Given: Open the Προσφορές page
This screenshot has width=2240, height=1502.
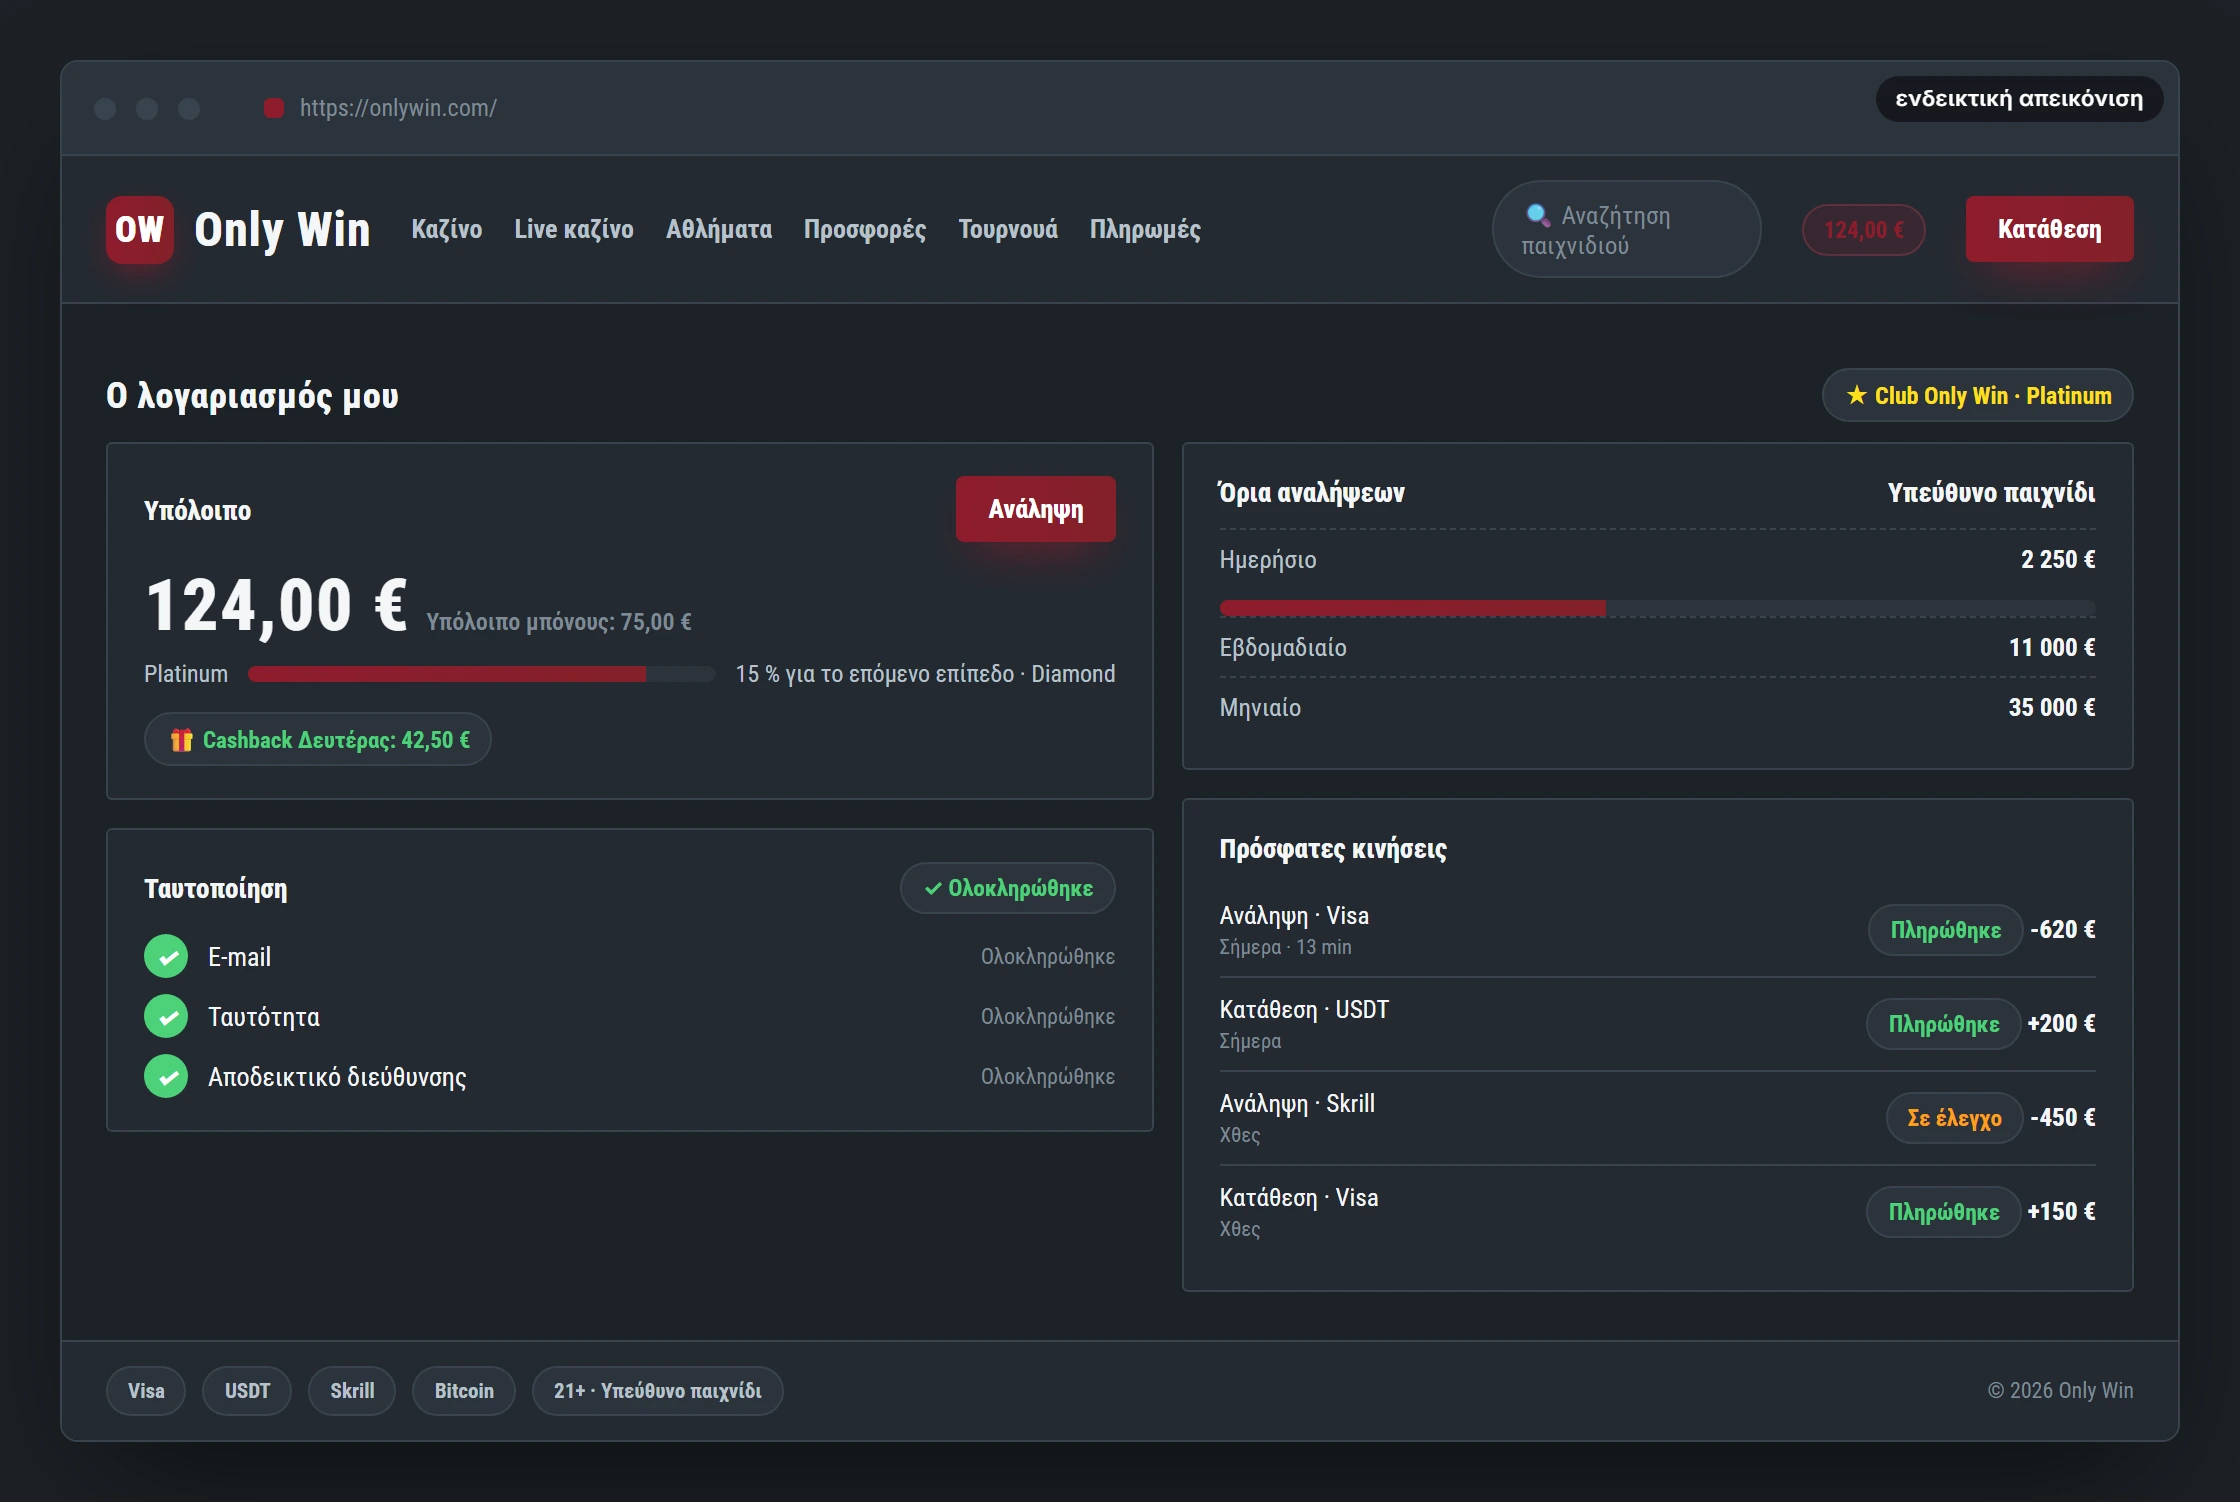Looking at the screenshot, I should click(x=865, y=230).
